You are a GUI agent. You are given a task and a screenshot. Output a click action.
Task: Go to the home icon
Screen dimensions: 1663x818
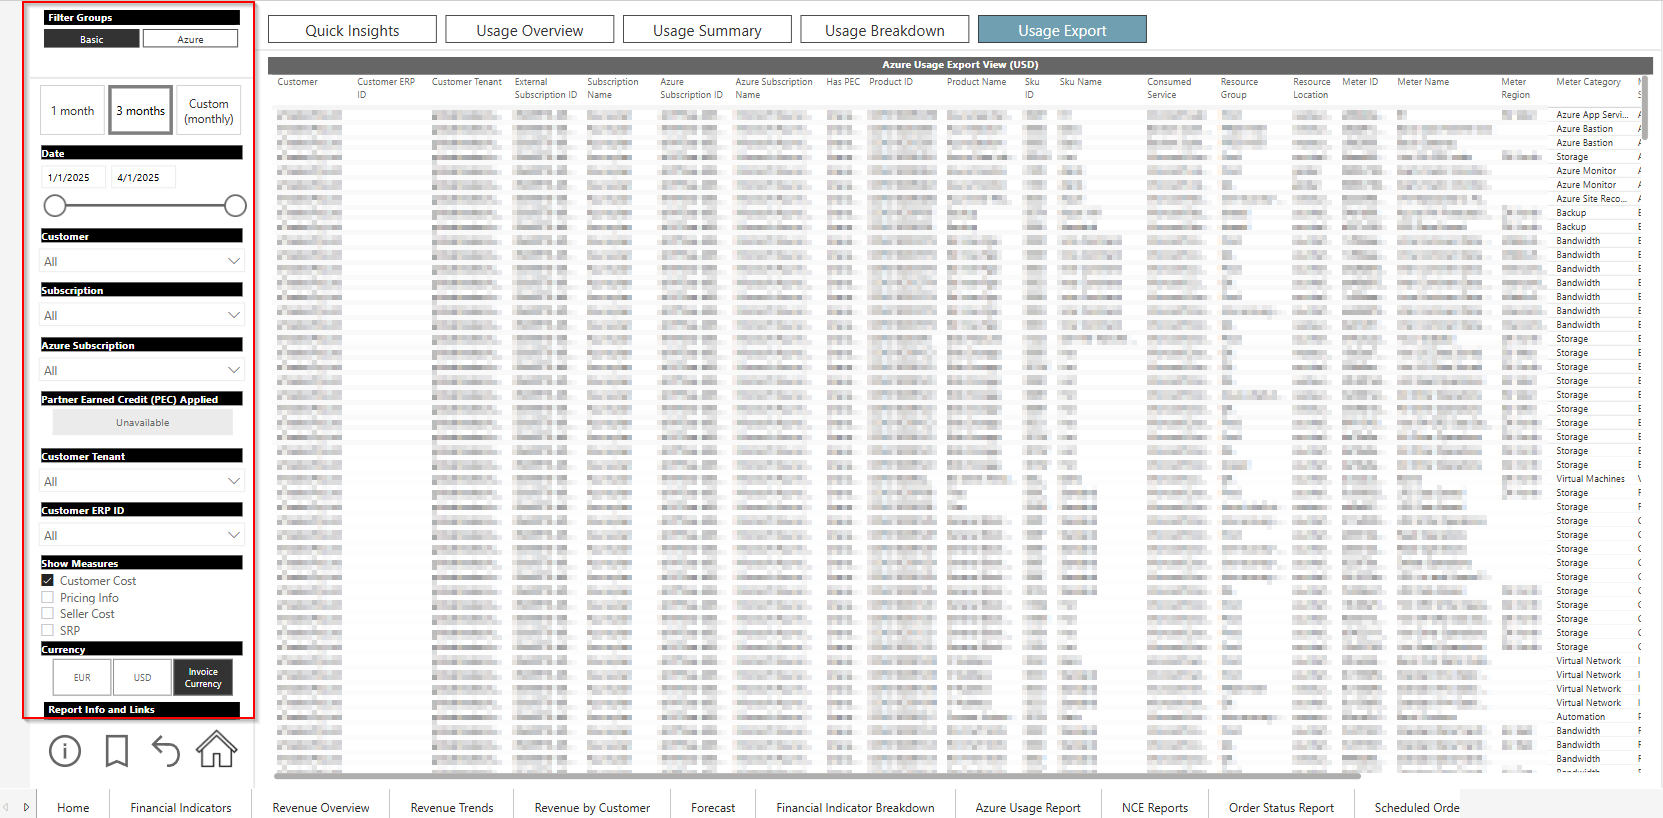216,749
